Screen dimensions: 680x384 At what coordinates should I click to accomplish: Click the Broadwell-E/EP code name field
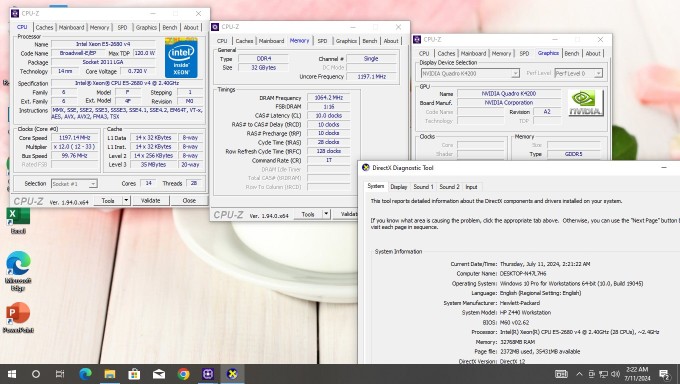pyautogui.click(x=78, y=53)
